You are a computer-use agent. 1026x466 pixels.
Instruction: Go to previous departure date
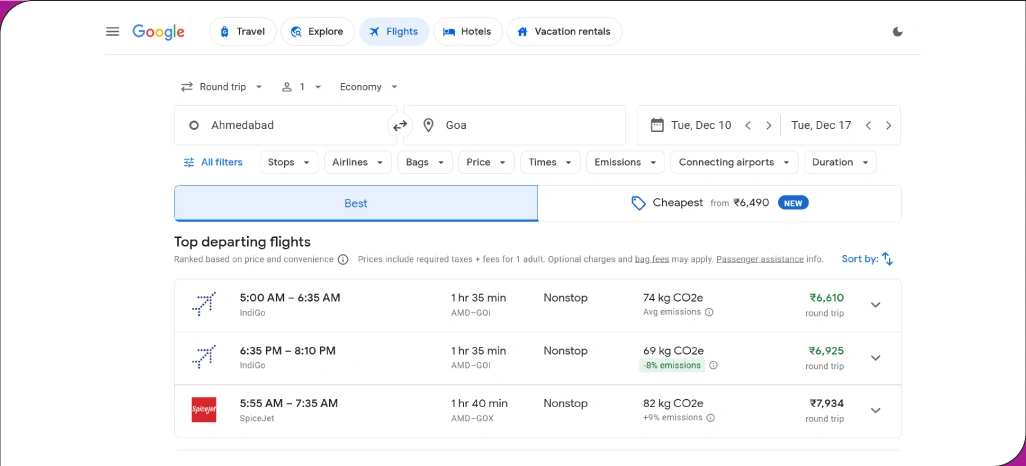click(x=748, y=125)
